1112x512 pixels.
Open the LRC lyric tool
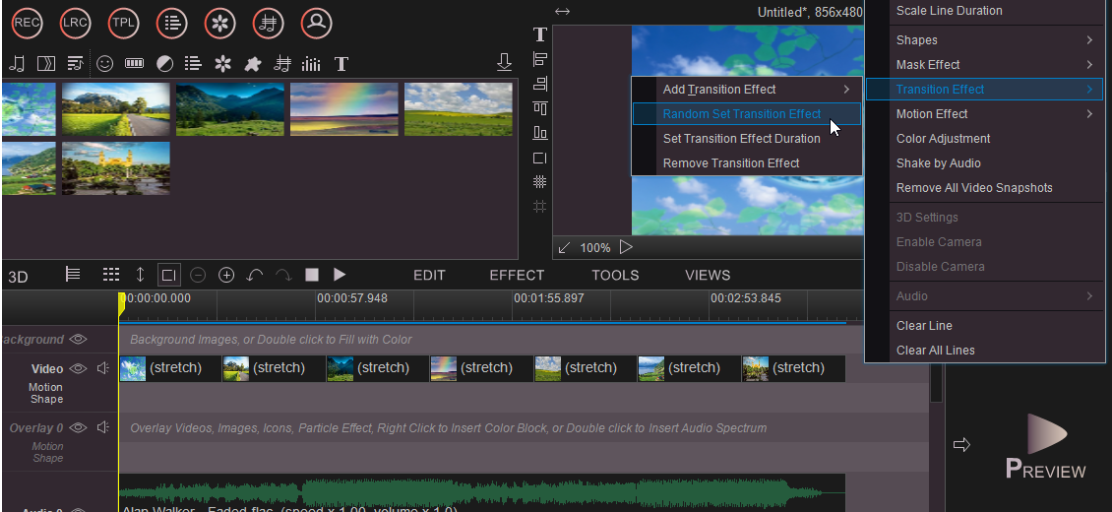(75, 23)
